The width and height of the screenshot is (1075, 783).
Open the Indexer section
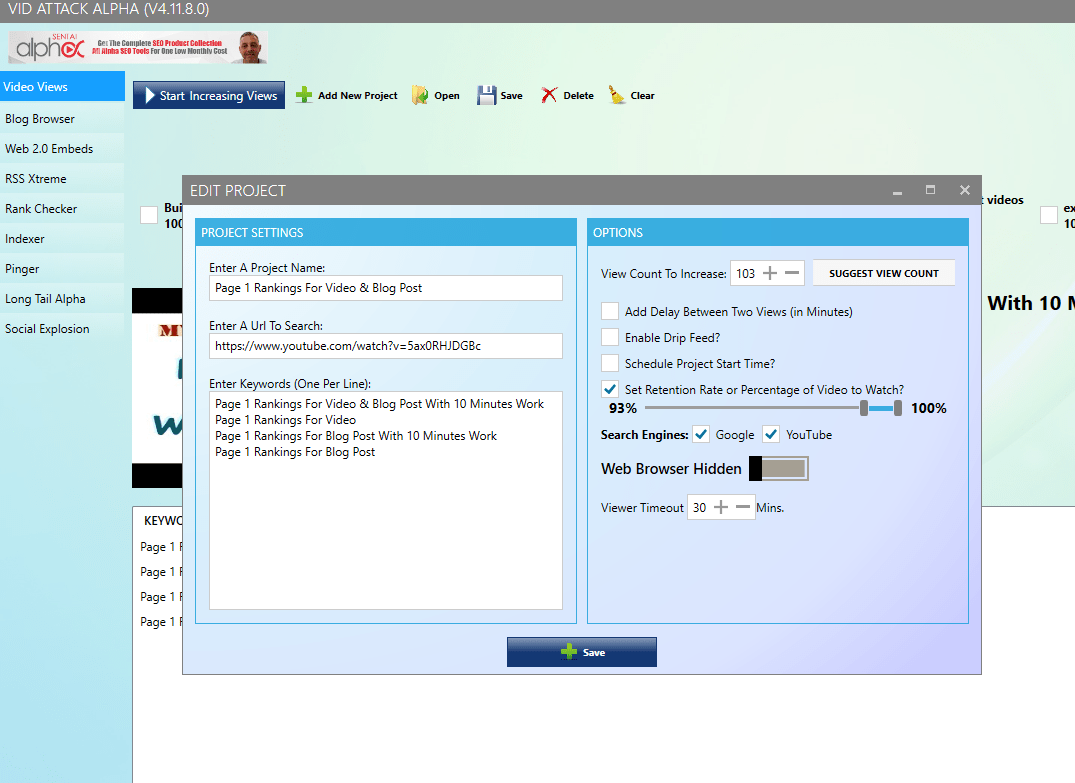point(62,239)
